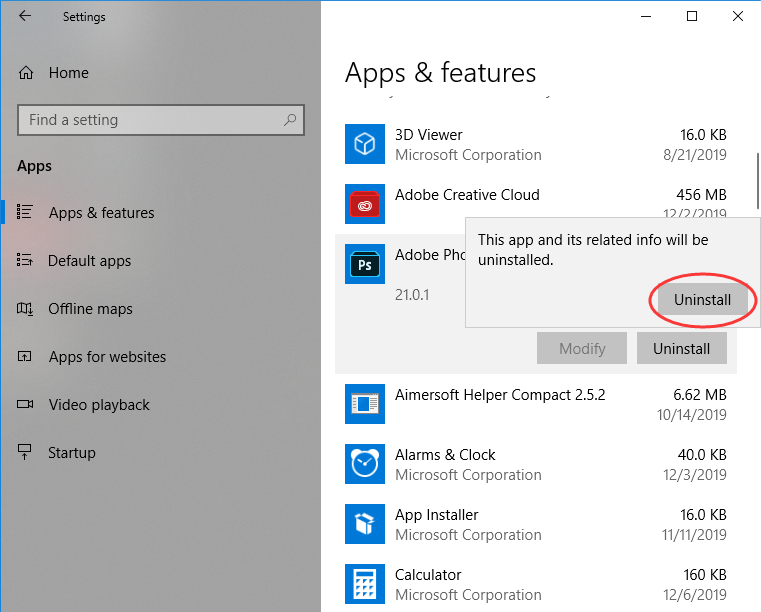
Task: Click Photoshop version 21.0.1 text
Action: [x=412, y=295]
